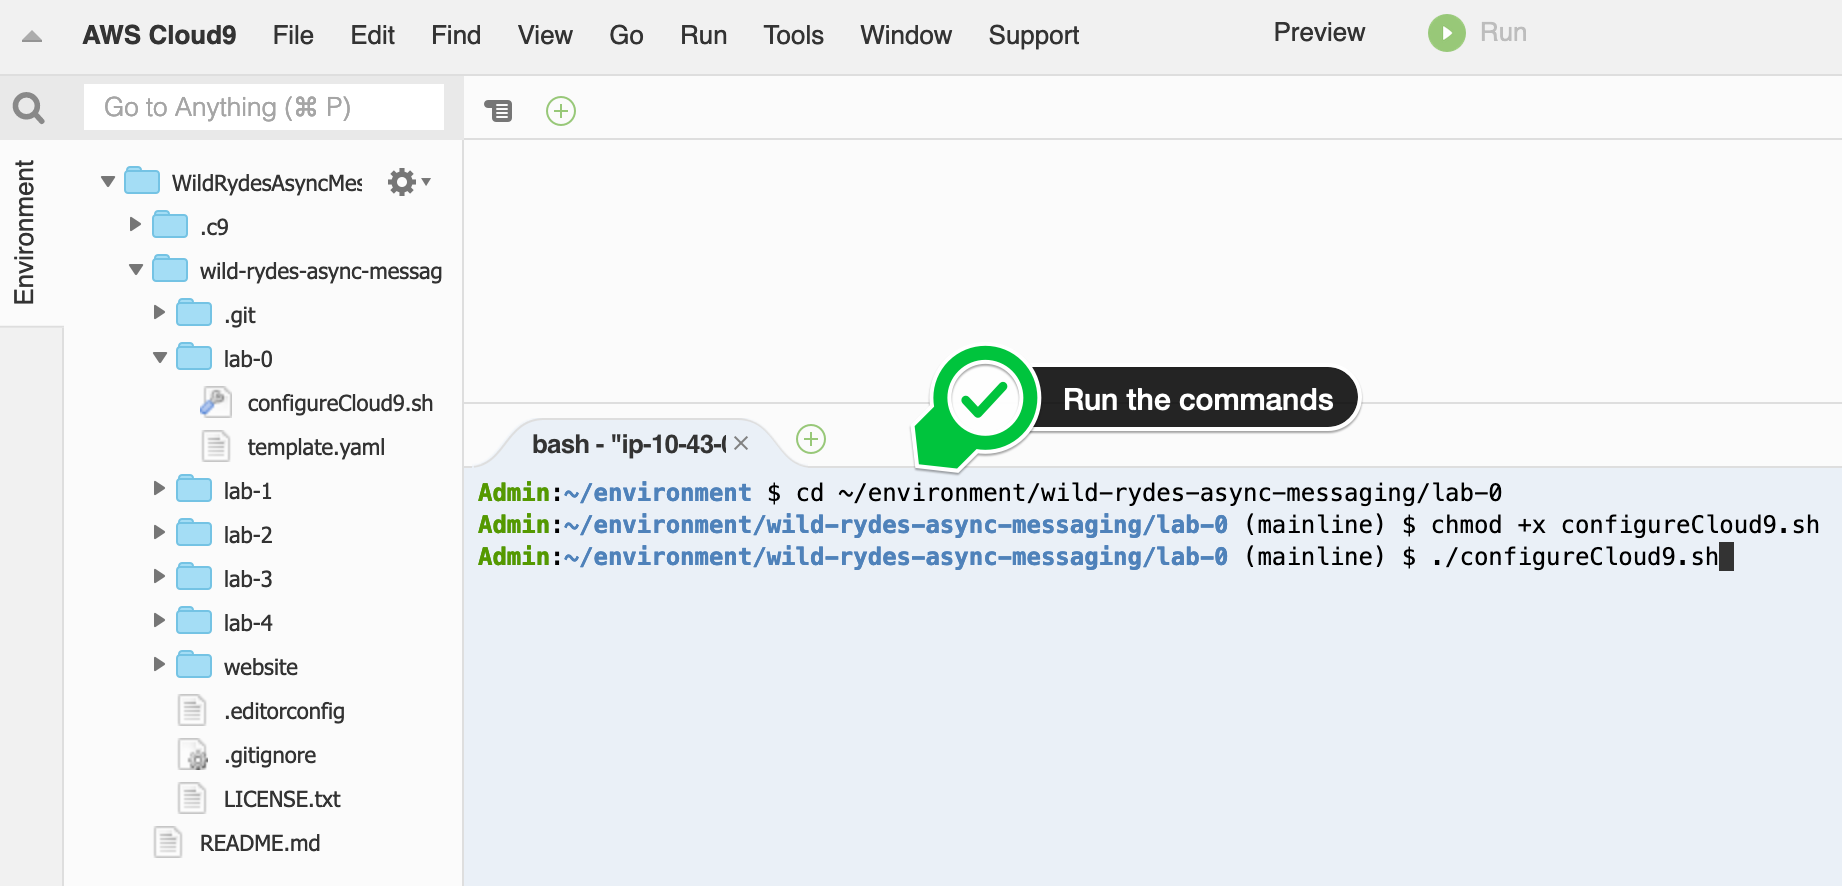Open new terminal tab plus icon

[x=811, y=439]
